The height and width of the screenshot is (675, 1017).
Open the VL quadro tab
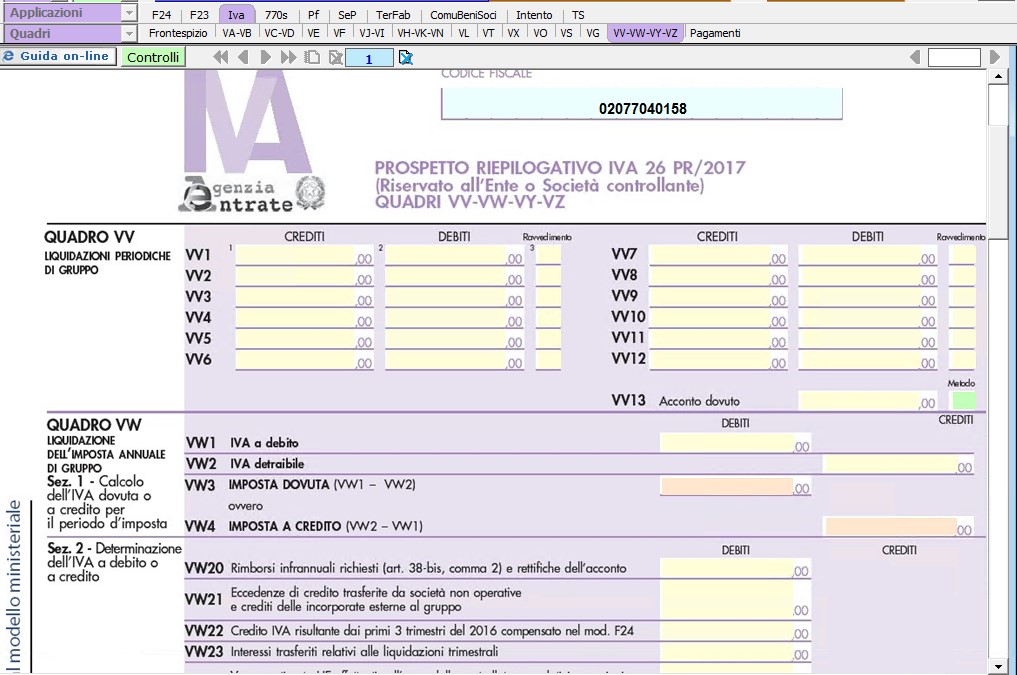pos(464,33)
